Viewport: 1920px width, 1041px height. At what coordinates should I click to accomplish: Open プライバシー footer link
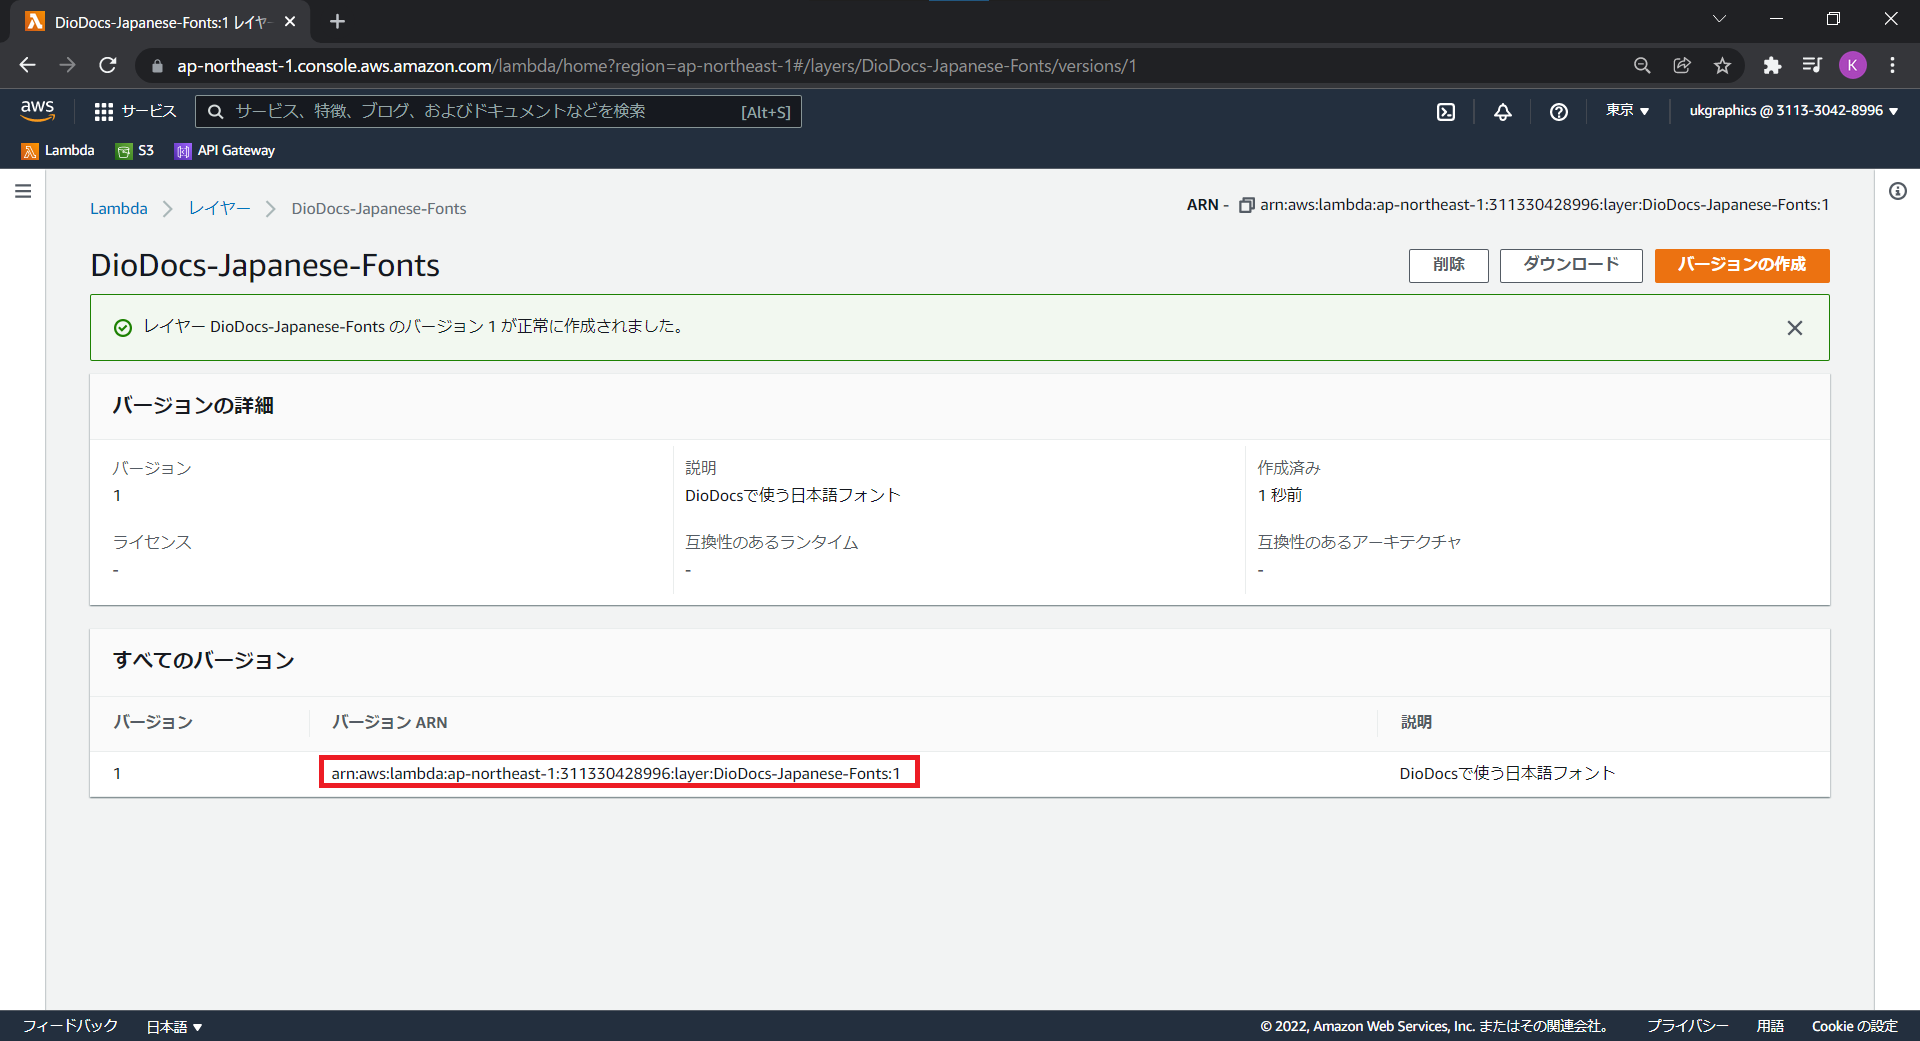click(x=1687, y=1026)
